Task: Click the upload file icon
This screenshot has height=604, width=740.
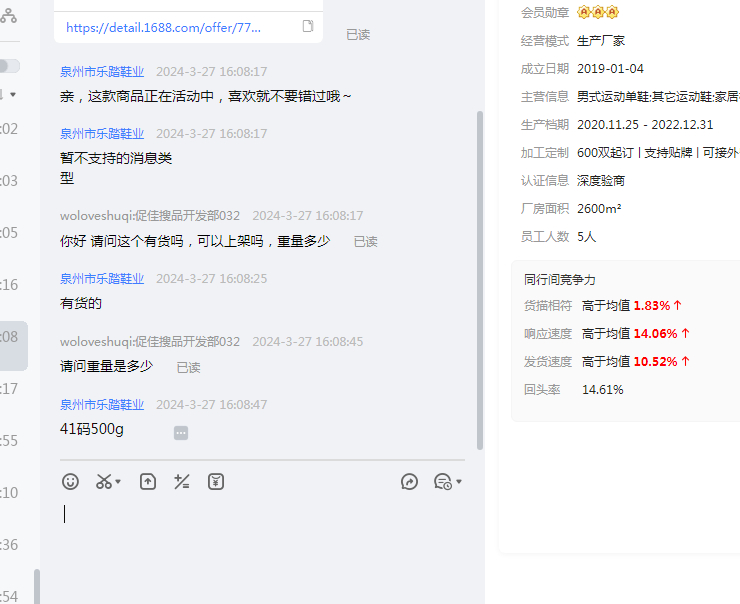Action: pos(148,481)
